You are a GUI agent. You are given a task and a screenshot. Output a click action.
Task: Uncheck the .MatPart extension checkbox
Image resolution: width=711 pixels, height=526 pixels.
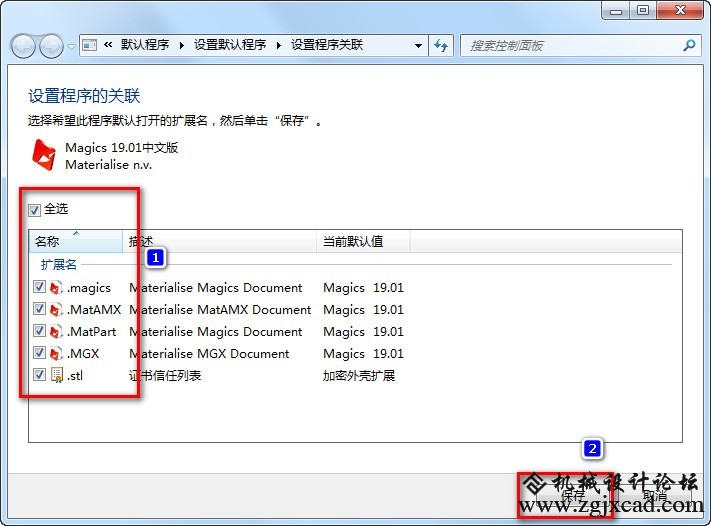coord(39,331)
